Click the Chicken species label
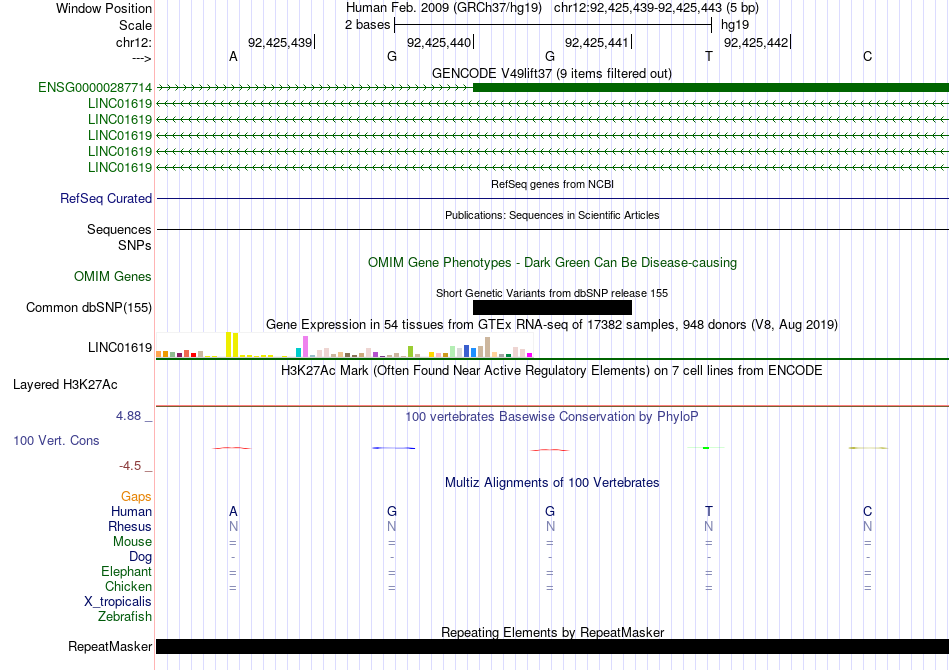 [x=128, y=587]
